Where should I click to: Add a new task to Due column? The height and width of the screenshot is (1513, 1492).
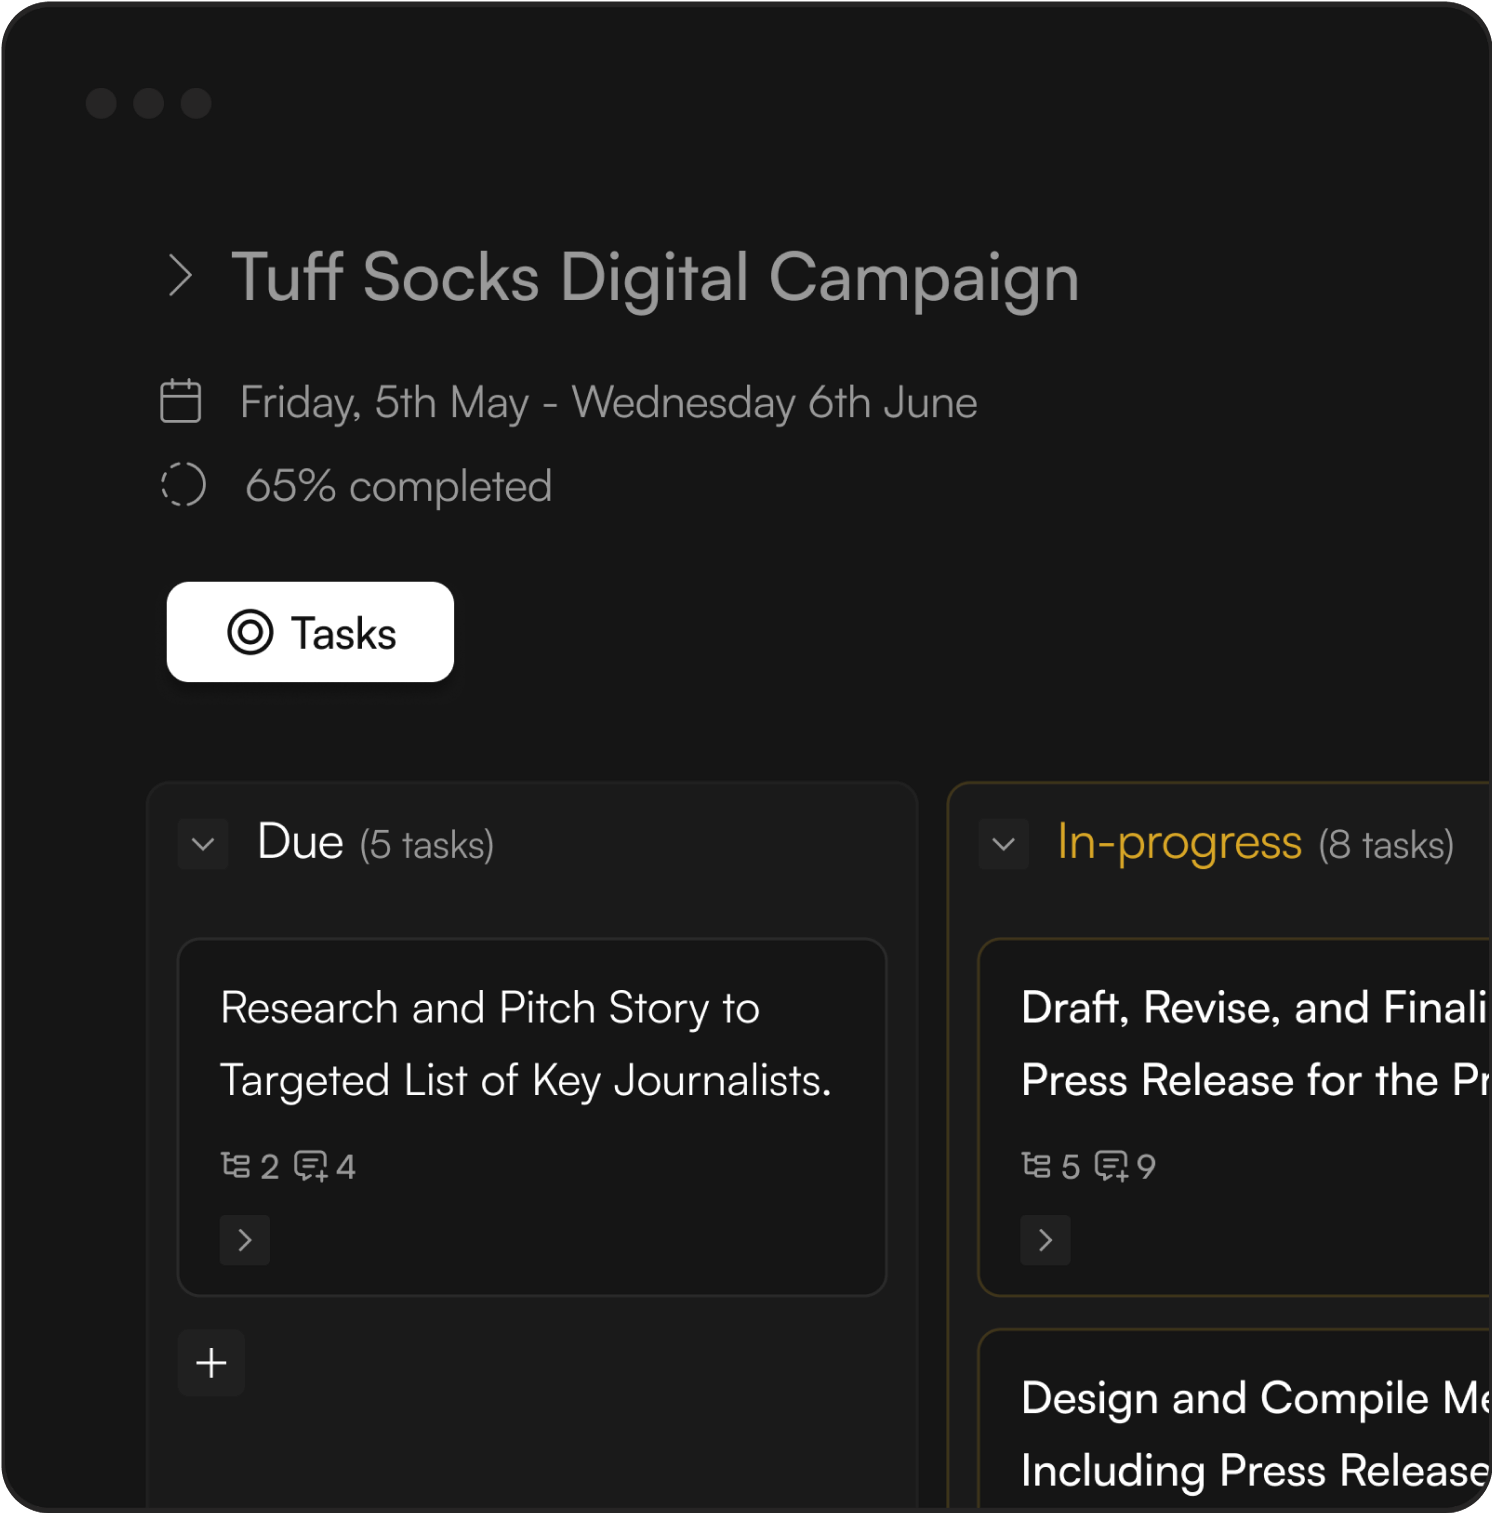coord(211,1363)
